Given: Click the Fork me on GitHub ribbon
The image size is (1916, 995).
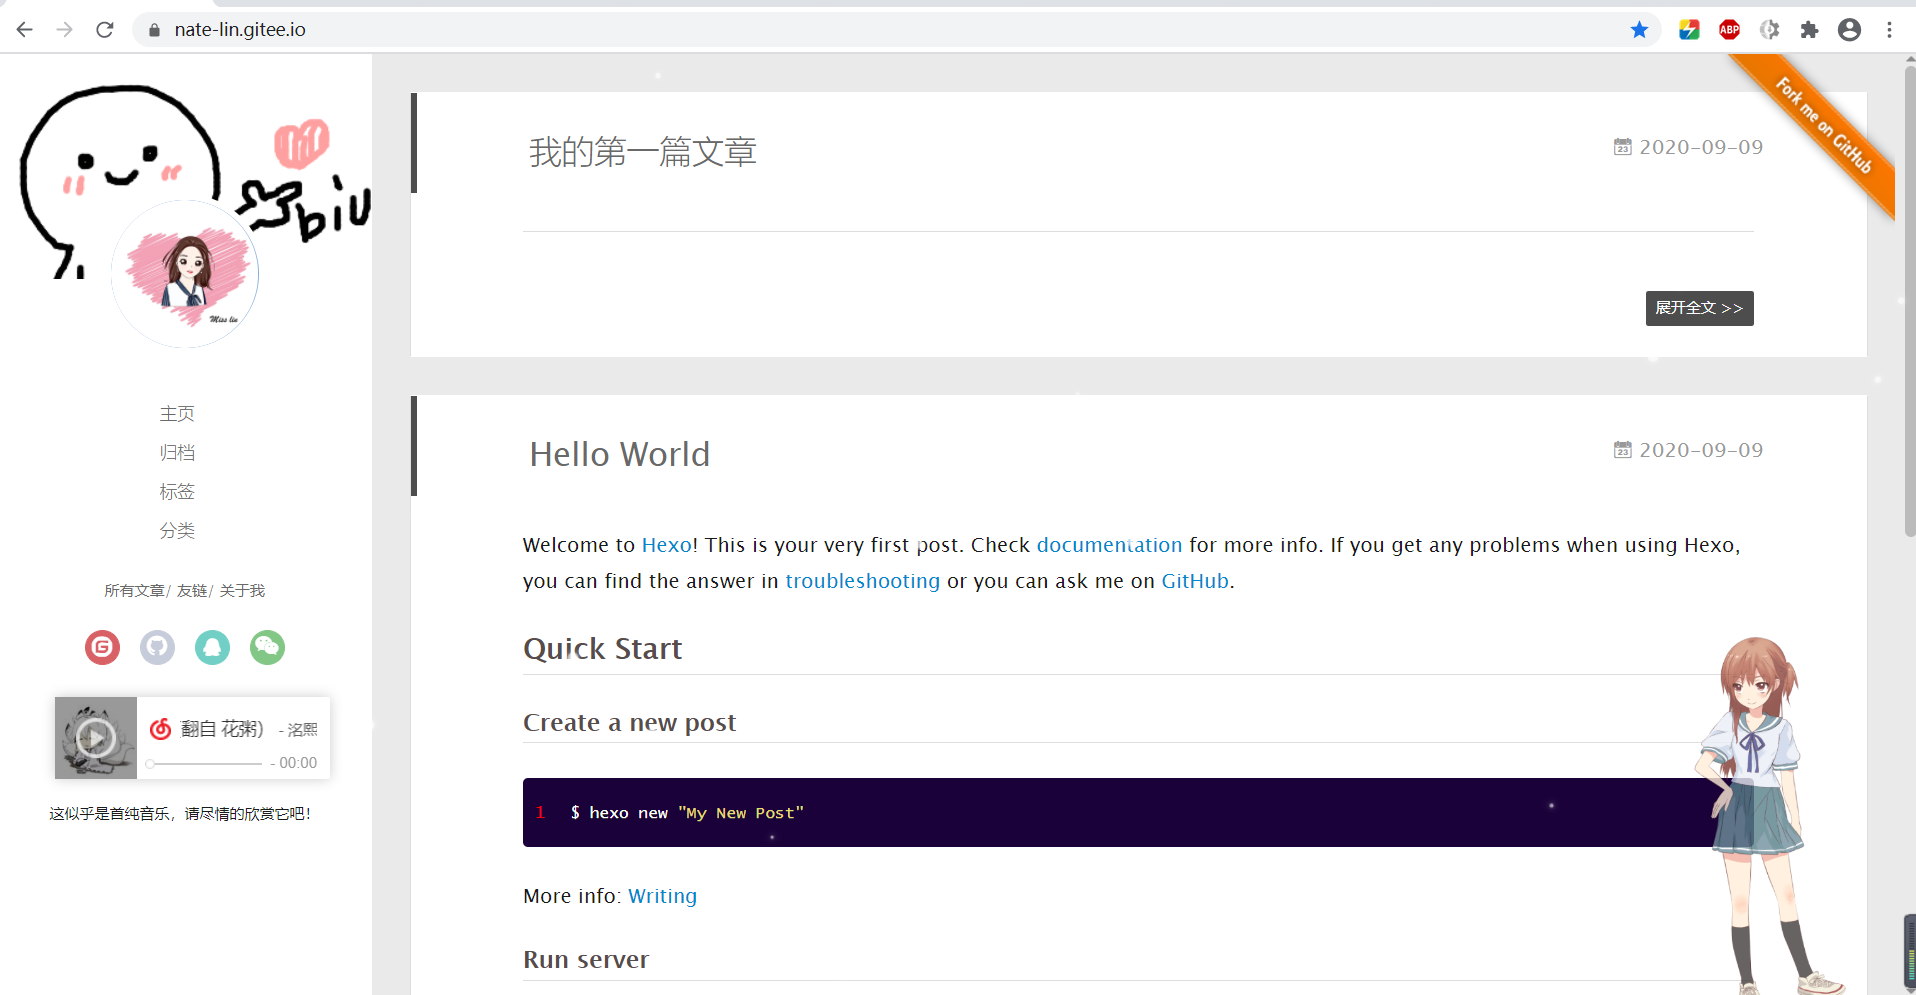Looking at the screenshot, I should tap(1824, 126).
